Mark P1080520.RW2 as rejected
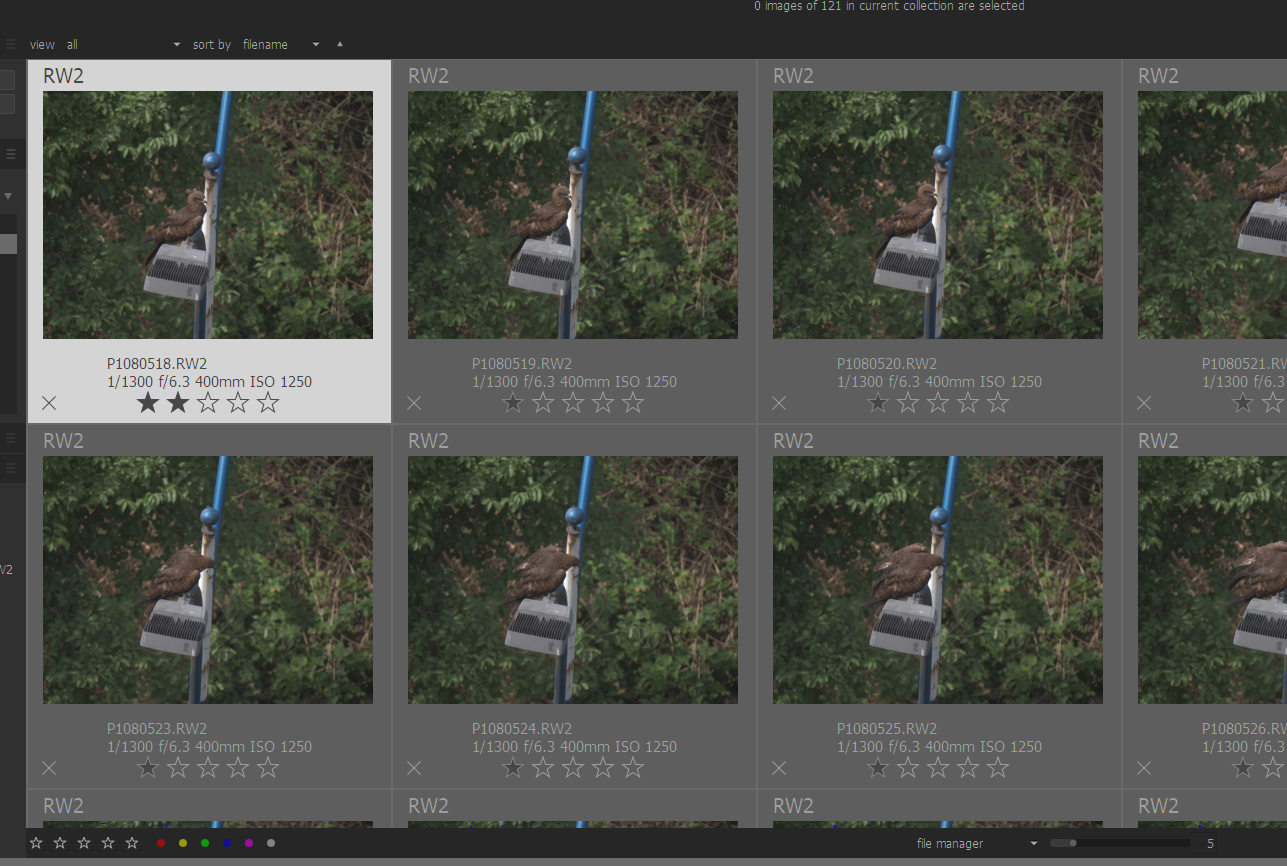The width and height of the screenshot is (1287, 866). pos(779,403)
